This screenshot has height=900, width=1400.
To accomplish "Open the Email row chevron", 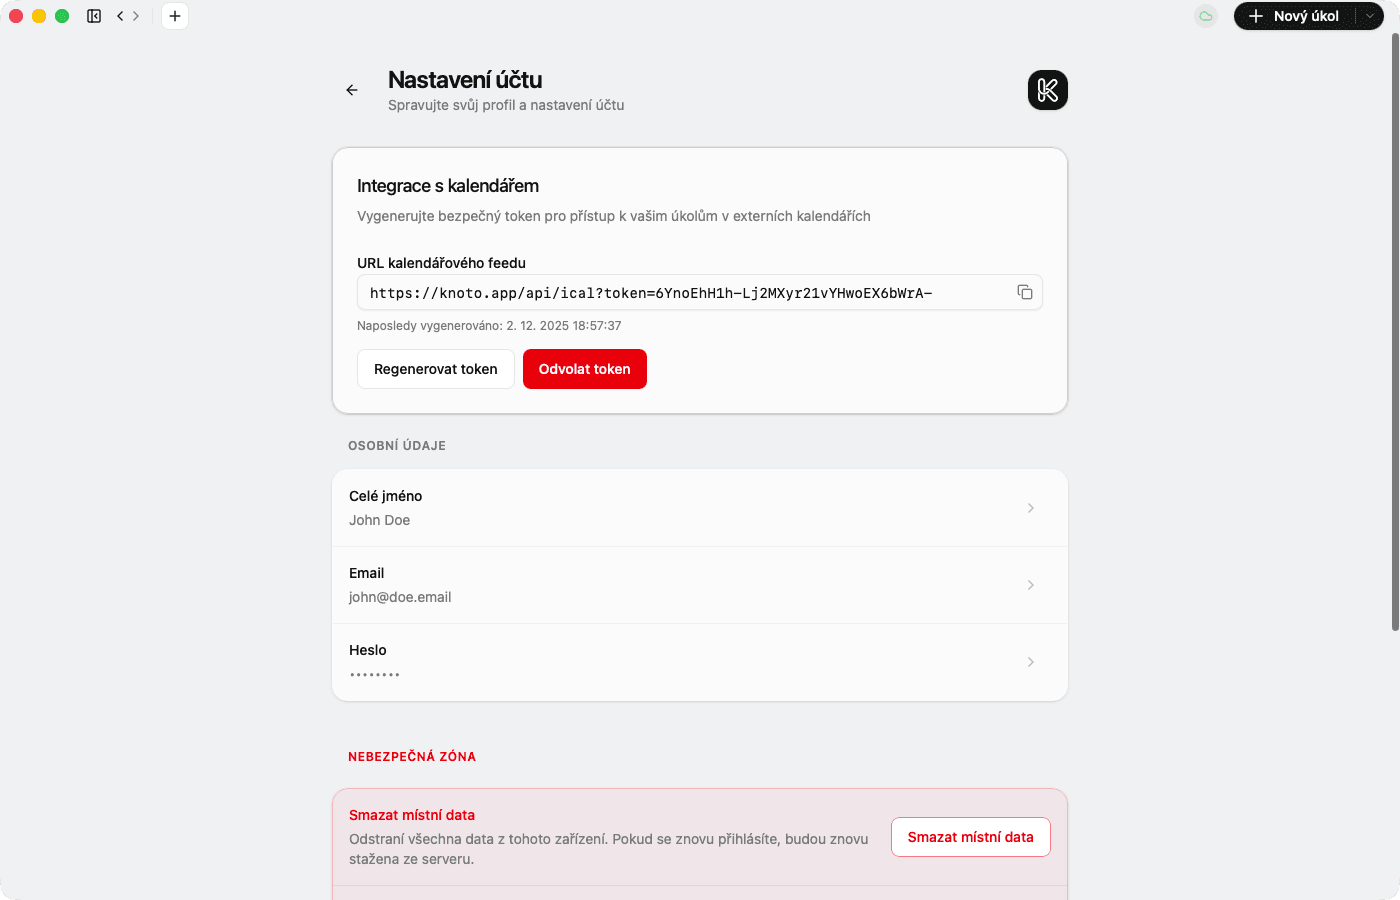I will (x=1030, y=585).
